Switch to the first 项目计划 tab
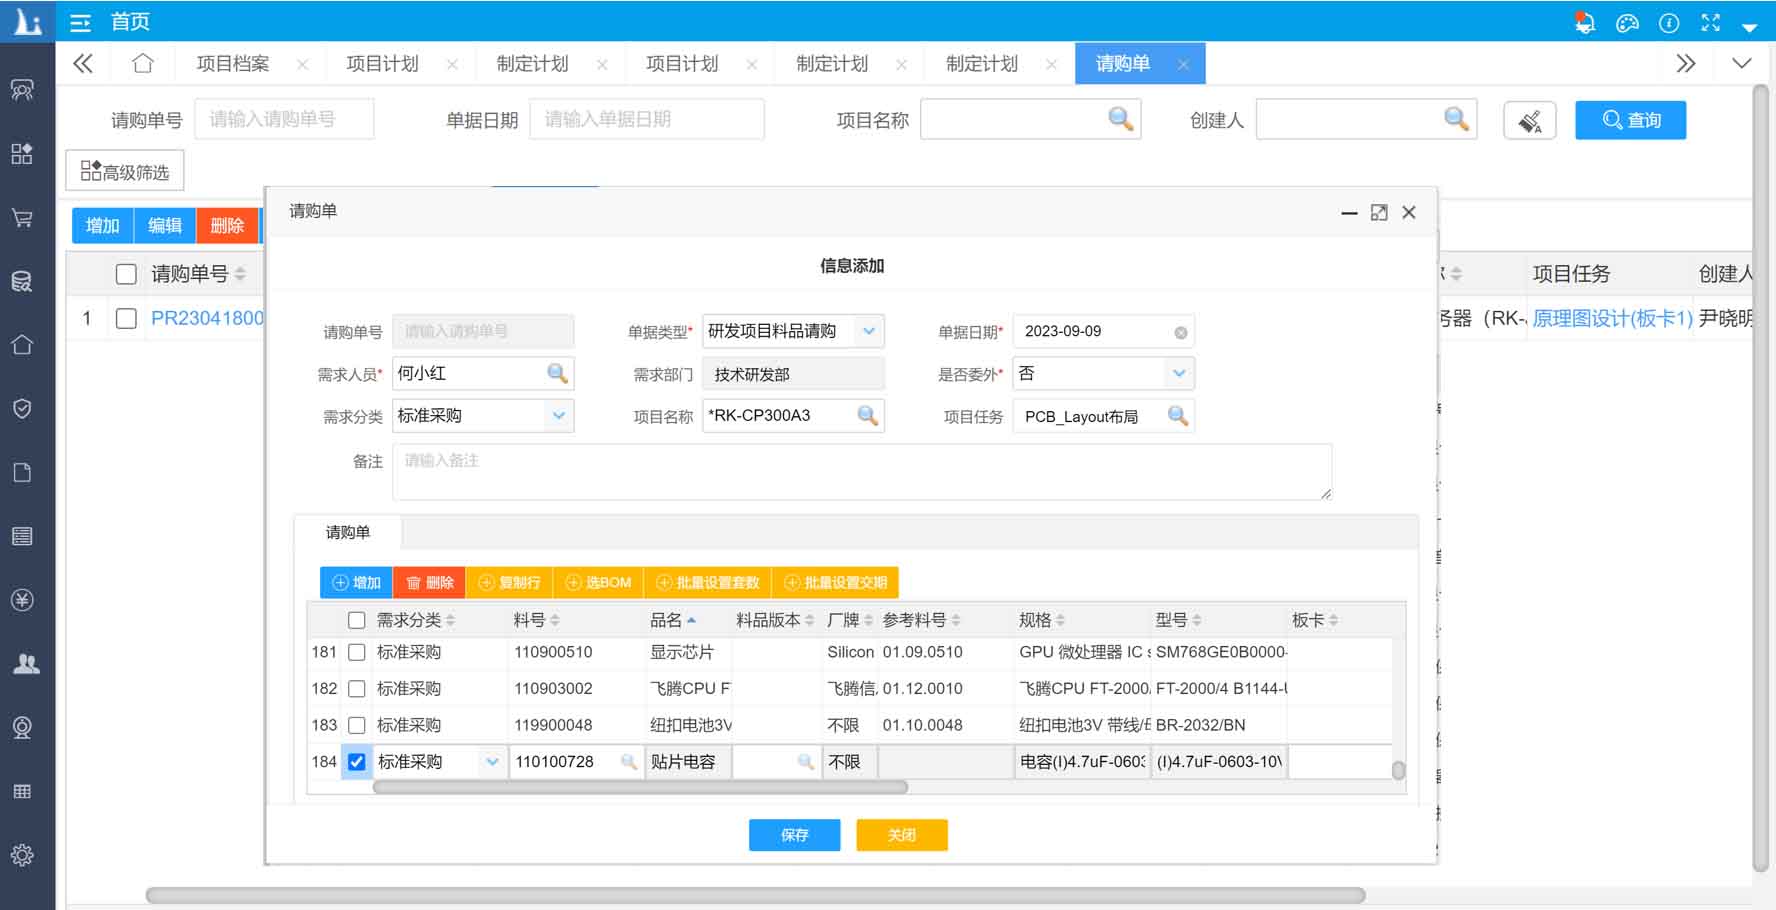The height and width of the screenshot is (910, 1776). pos(382,63)
